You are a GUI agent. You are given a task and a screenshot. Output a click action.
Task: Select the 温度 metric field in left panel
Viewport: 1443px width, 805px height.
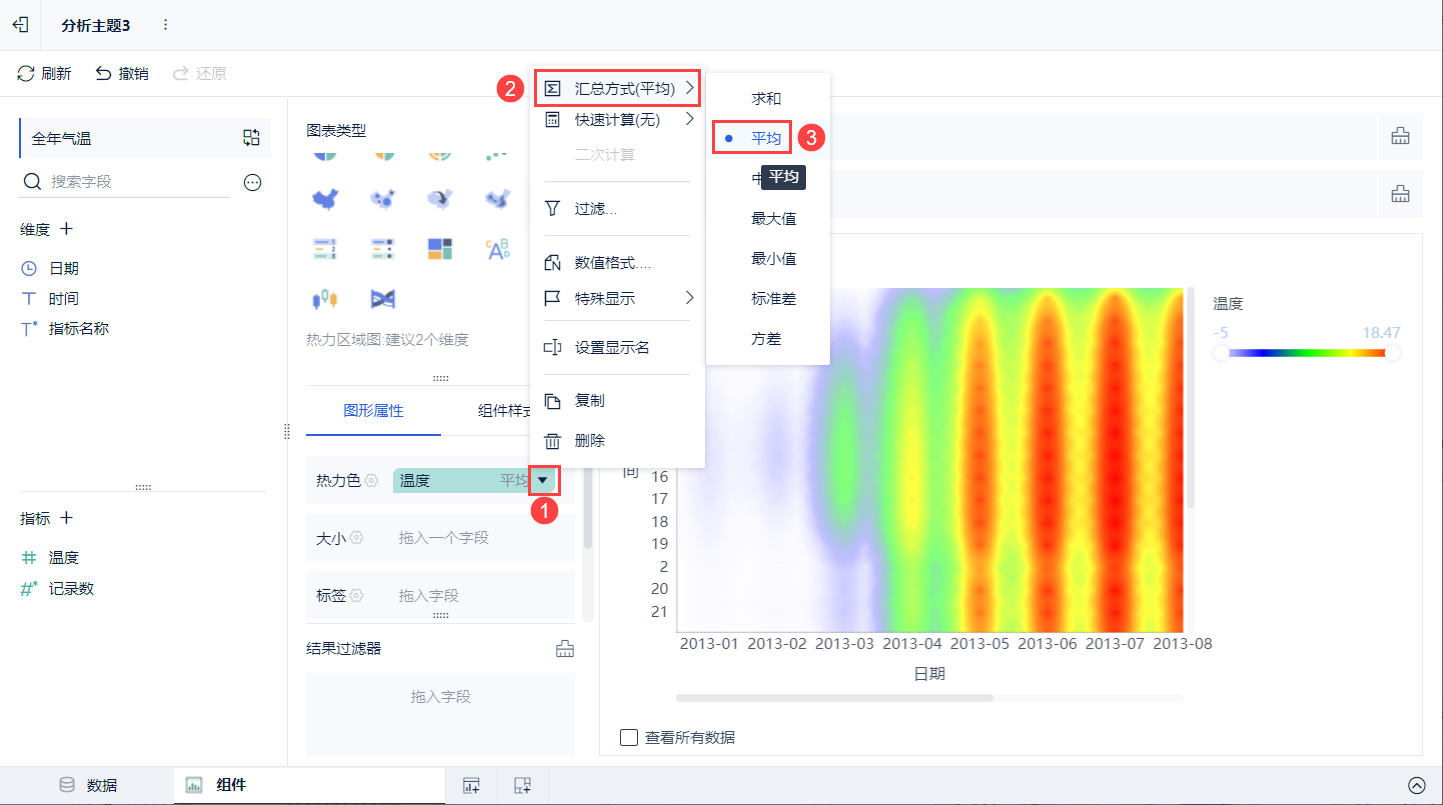point(64,558)
